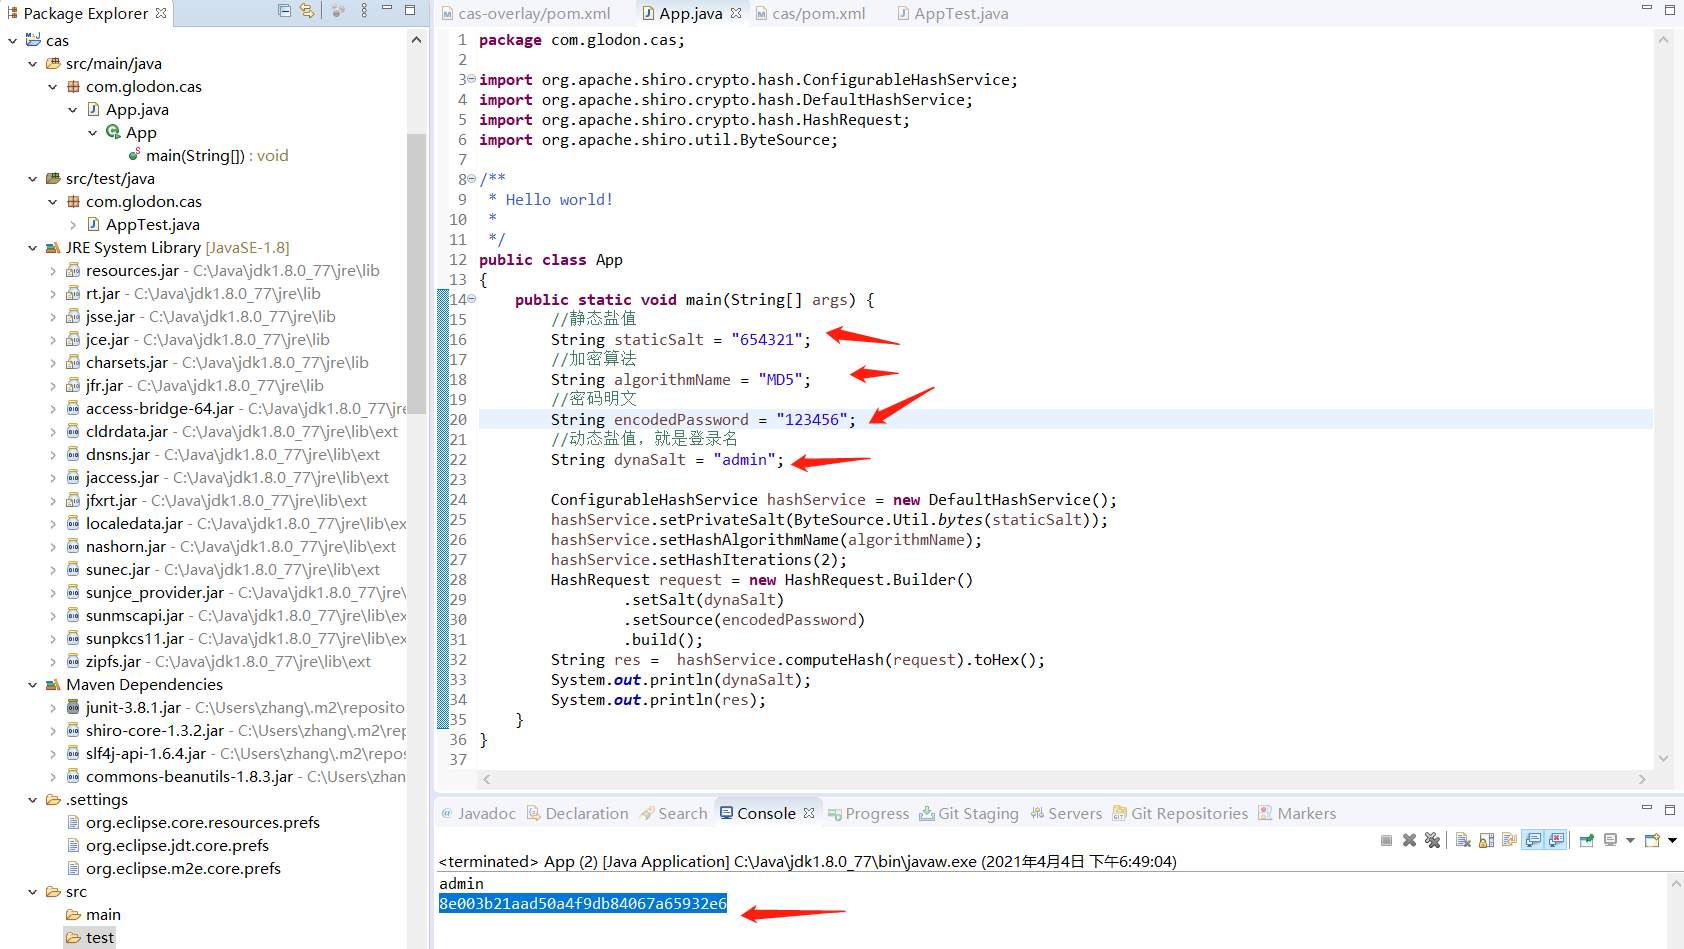1684x949 pixels.
Task: Clear the console output
Action: (x=1463, y=840)
